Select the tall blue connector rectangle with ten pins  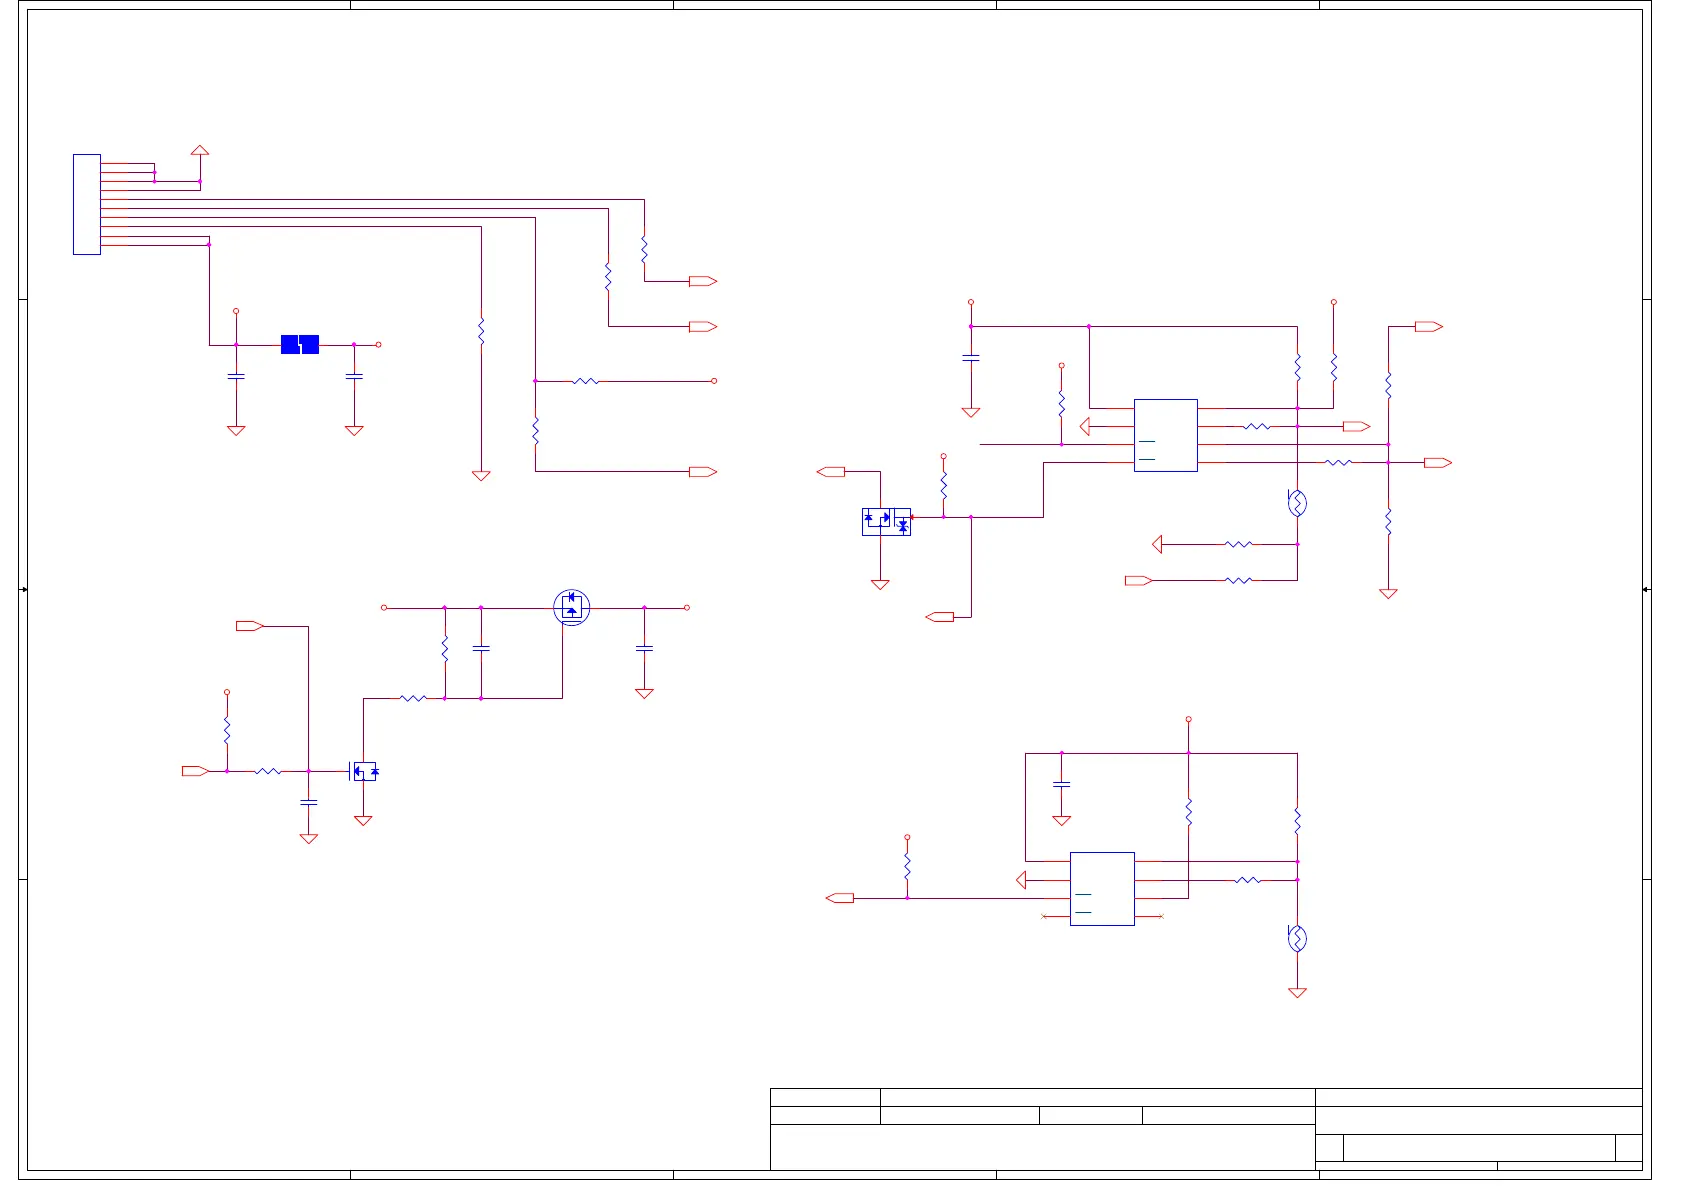coord(87,204)
